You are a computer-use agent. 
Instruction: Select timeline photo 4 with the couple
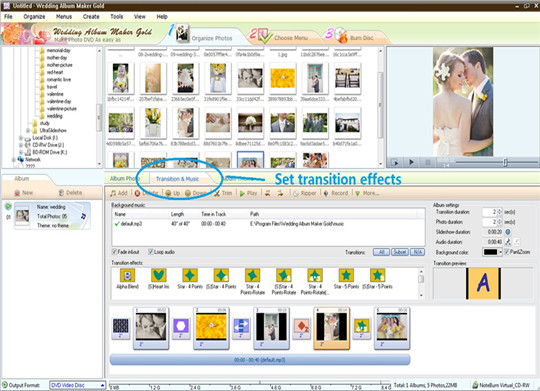tap(332, 328)
